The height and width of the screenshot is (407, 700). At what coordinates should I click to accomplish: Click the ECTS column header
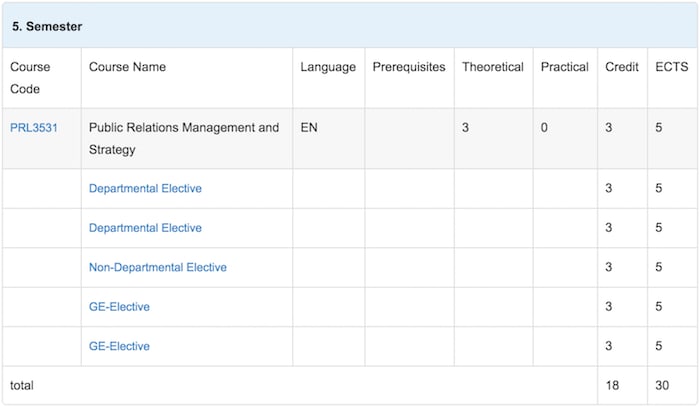click(x=671, y=67)
